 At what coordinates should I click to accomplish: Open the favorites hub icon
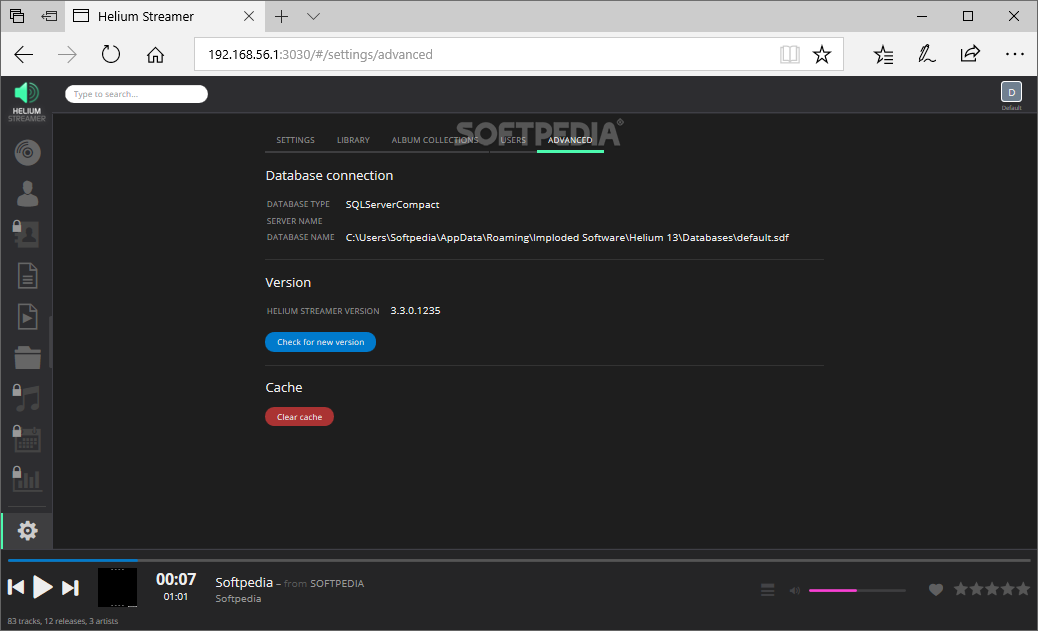pos(883,54)
